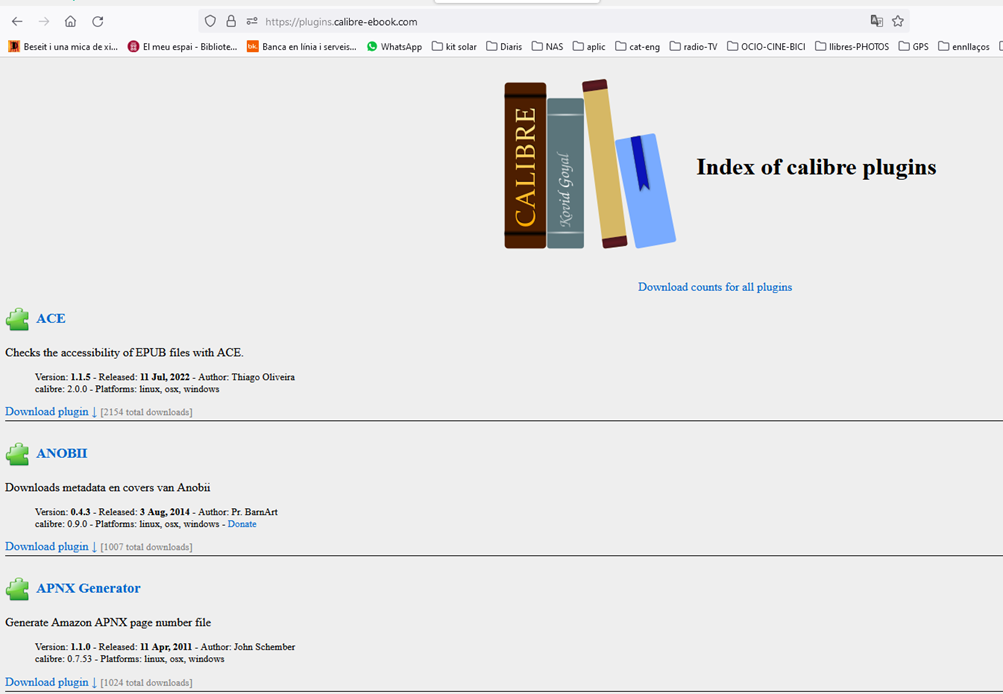This screenshot has width=1003, height=694.
Task: Open Download counts for all plugins link
Action: click(714, 287)
